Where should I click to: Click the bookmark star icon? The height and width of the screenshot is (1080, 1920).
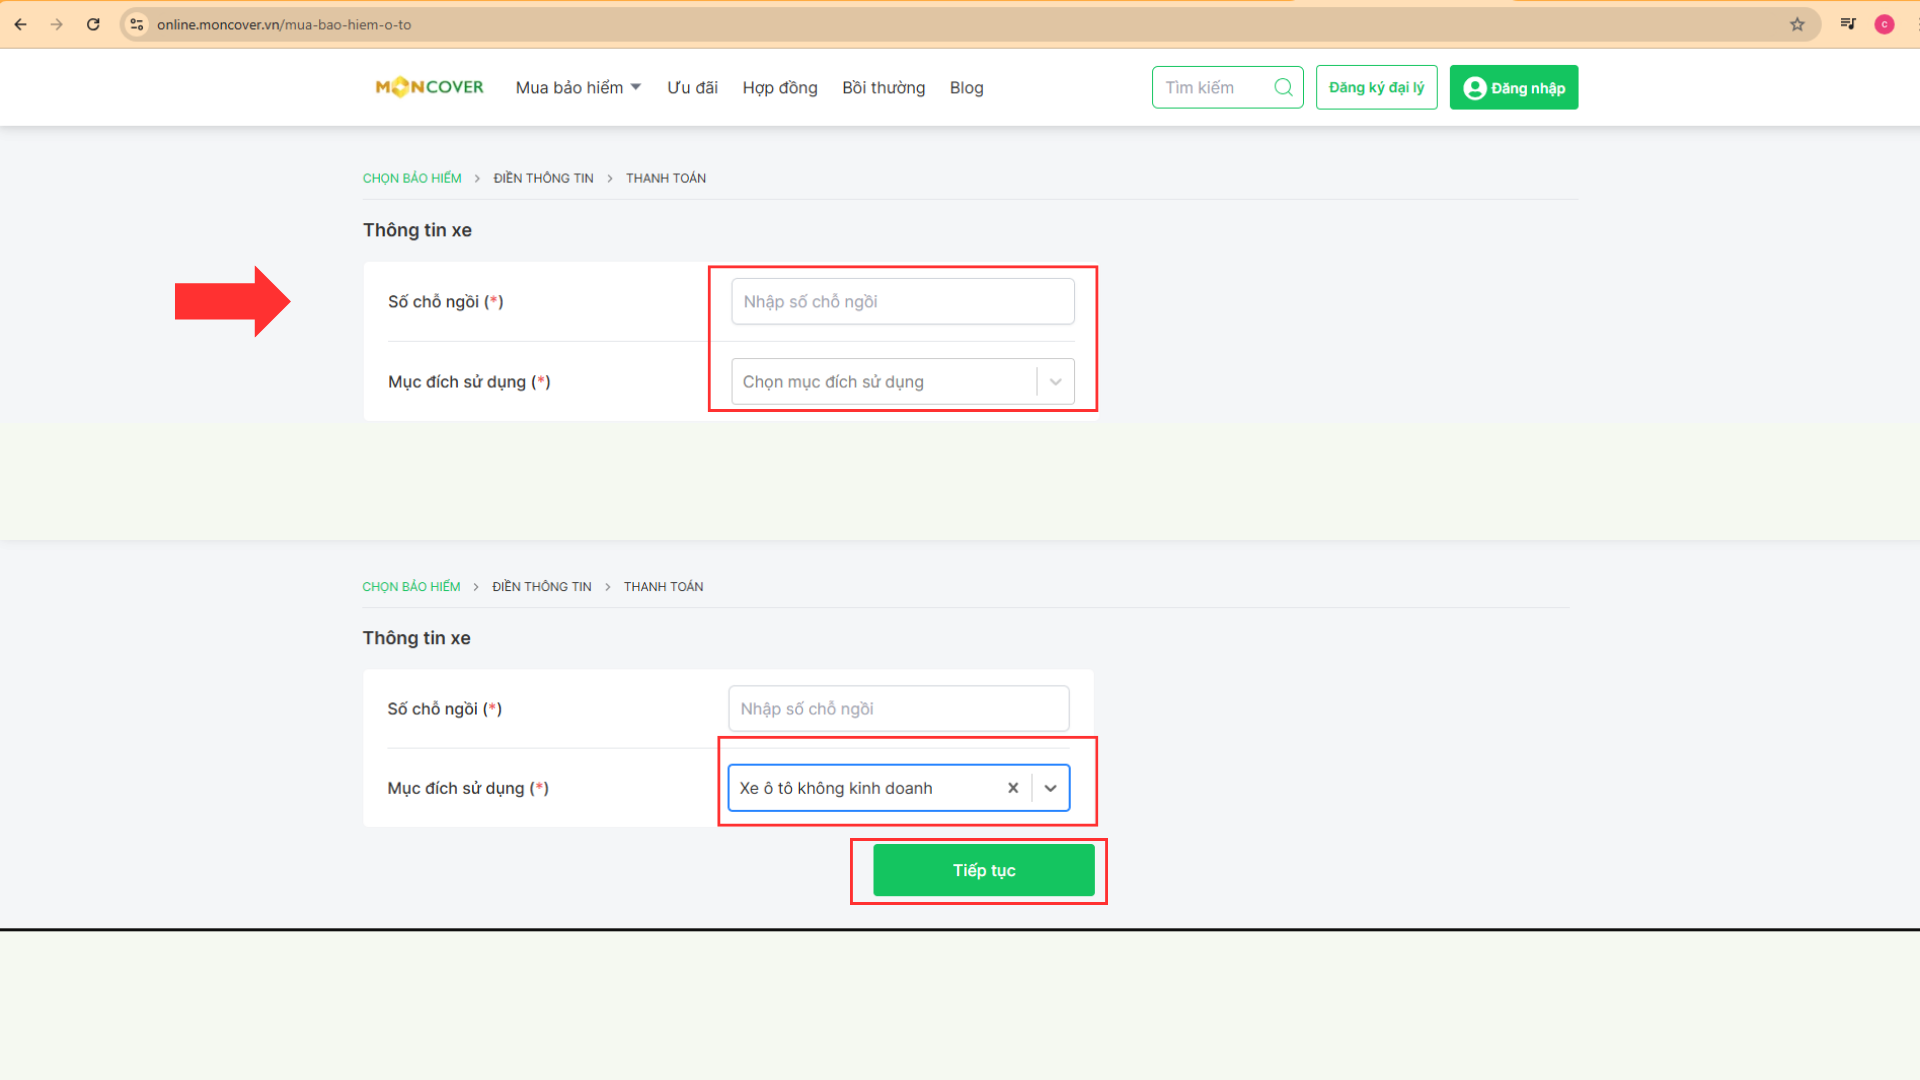1797,24
